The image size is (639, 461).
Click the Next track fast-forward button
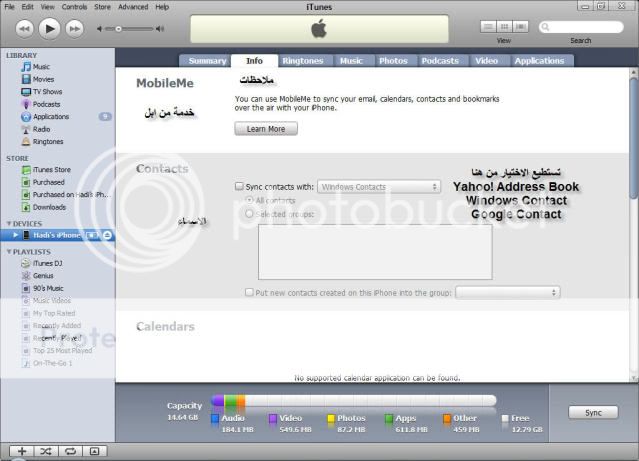(75, 29)
